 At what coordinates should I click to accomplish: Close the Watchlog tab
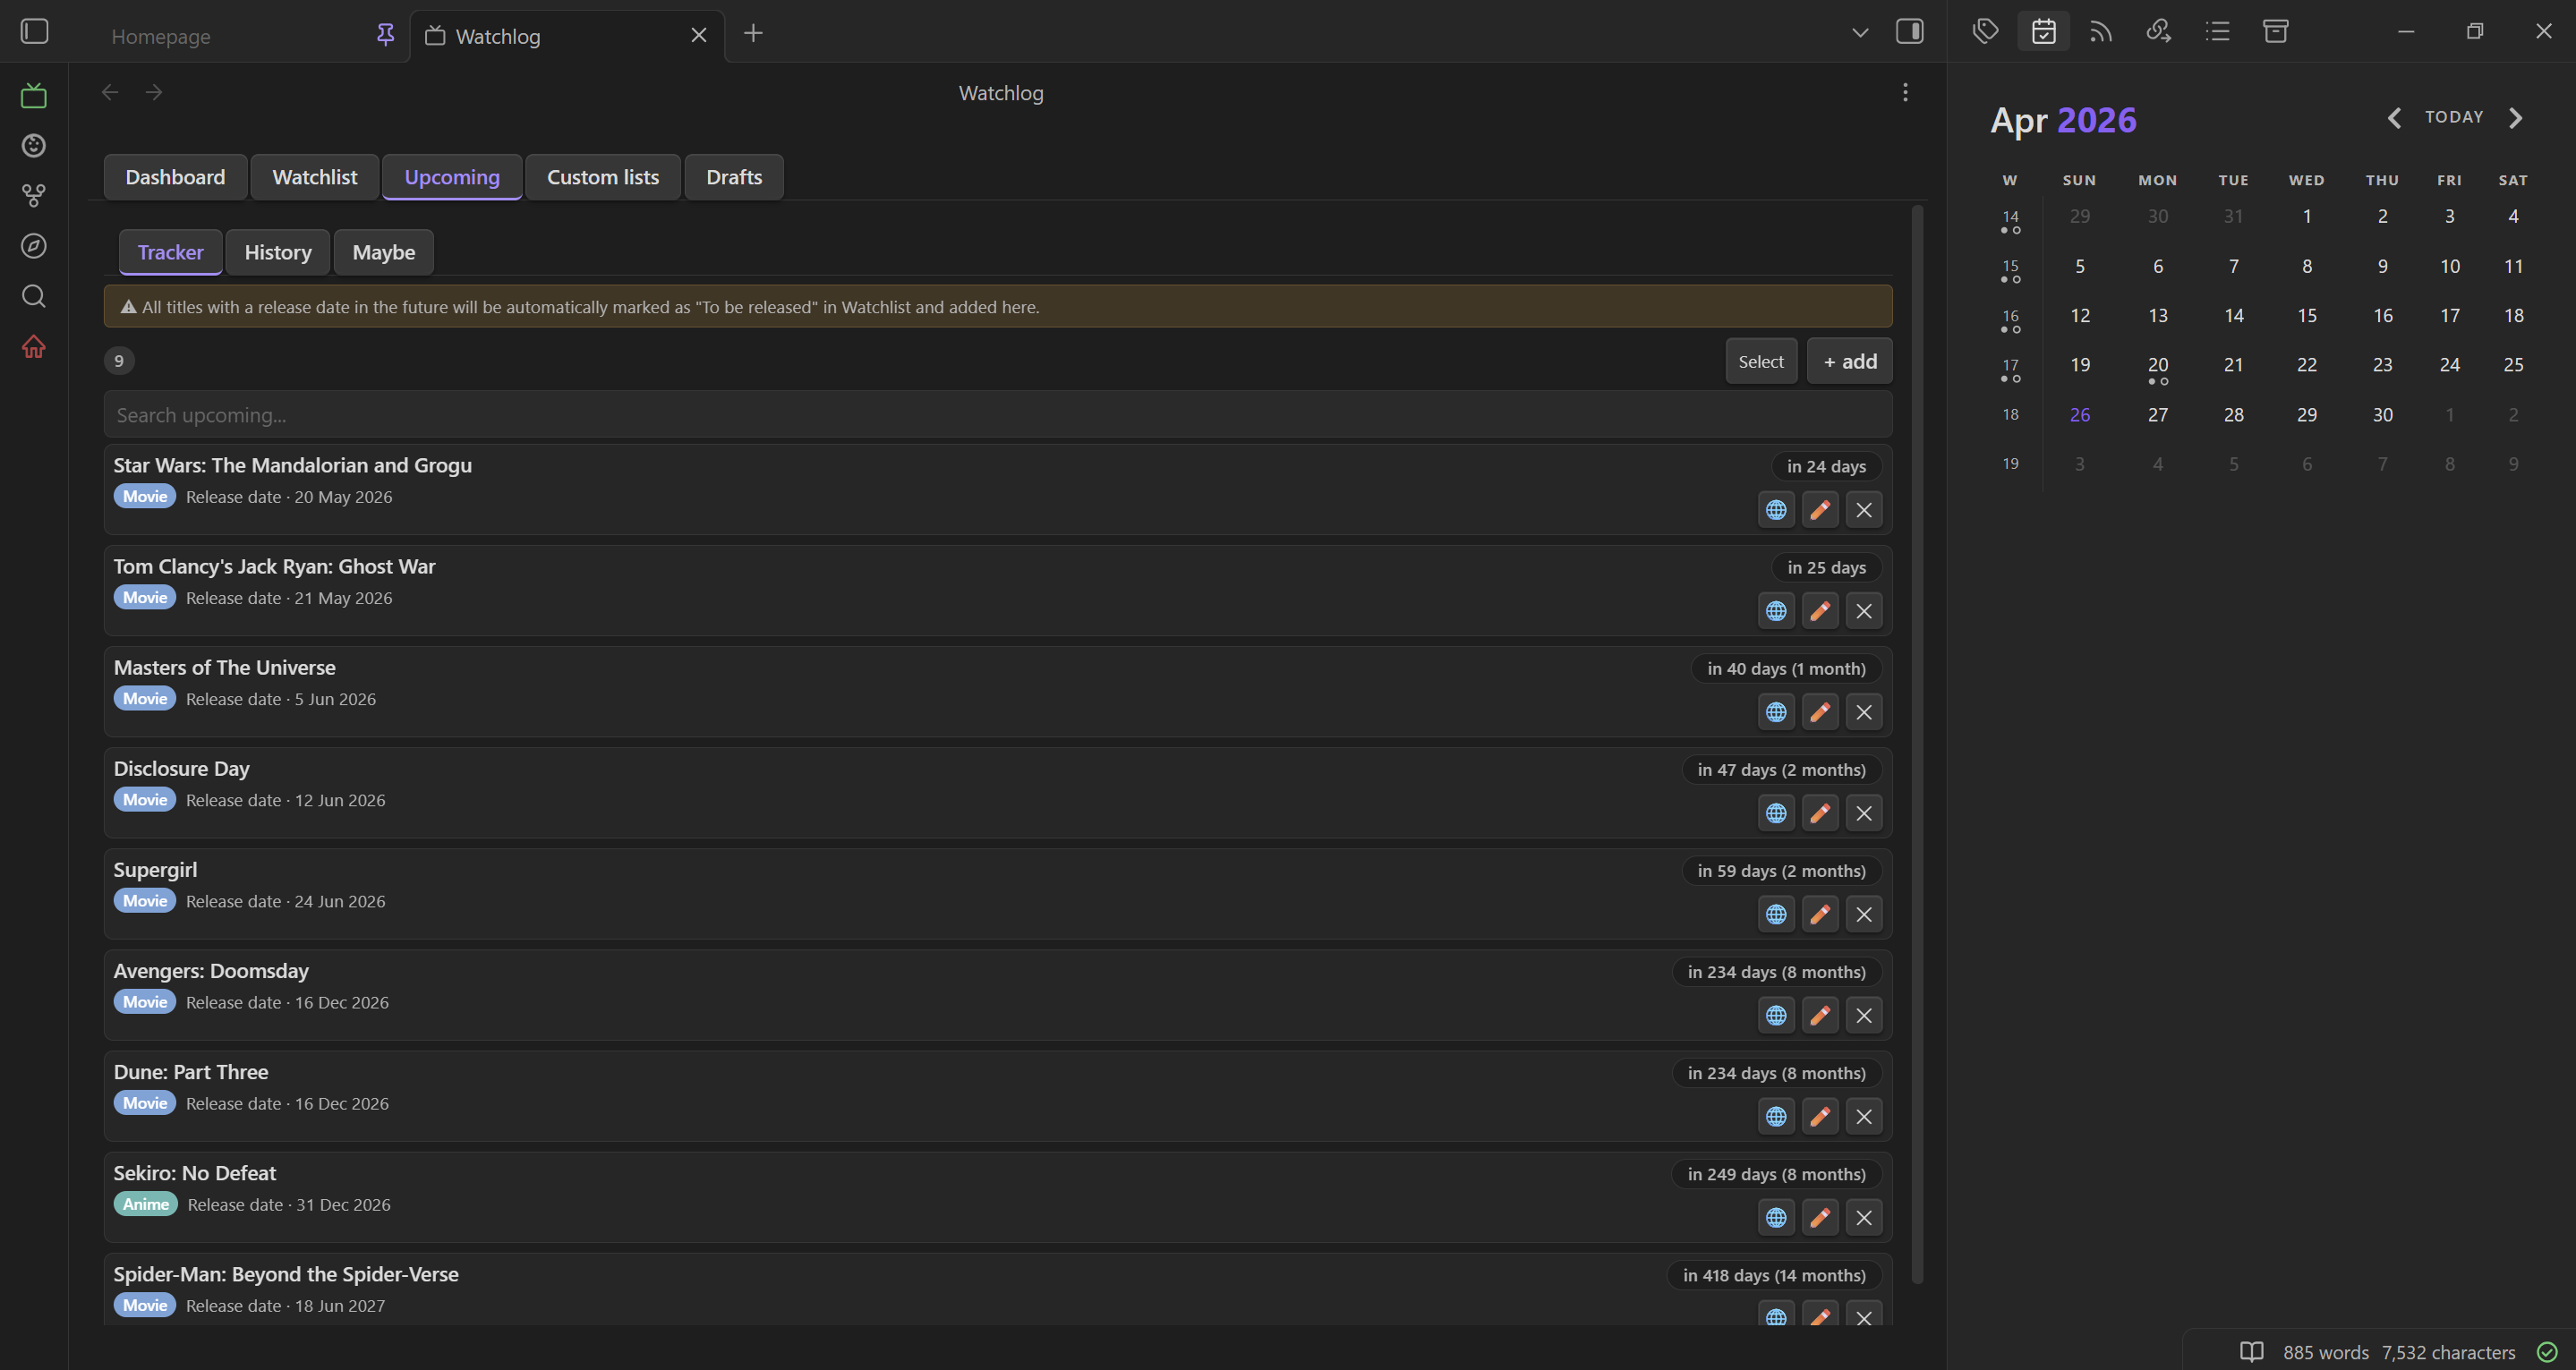pyautogui.click(x=699, y=36)
